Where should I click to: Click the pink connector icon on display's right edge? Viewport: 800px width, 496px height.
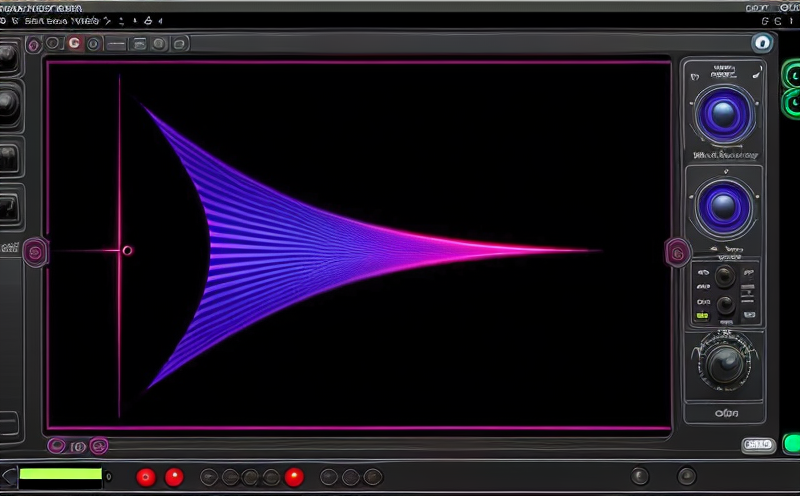[677, 252]
